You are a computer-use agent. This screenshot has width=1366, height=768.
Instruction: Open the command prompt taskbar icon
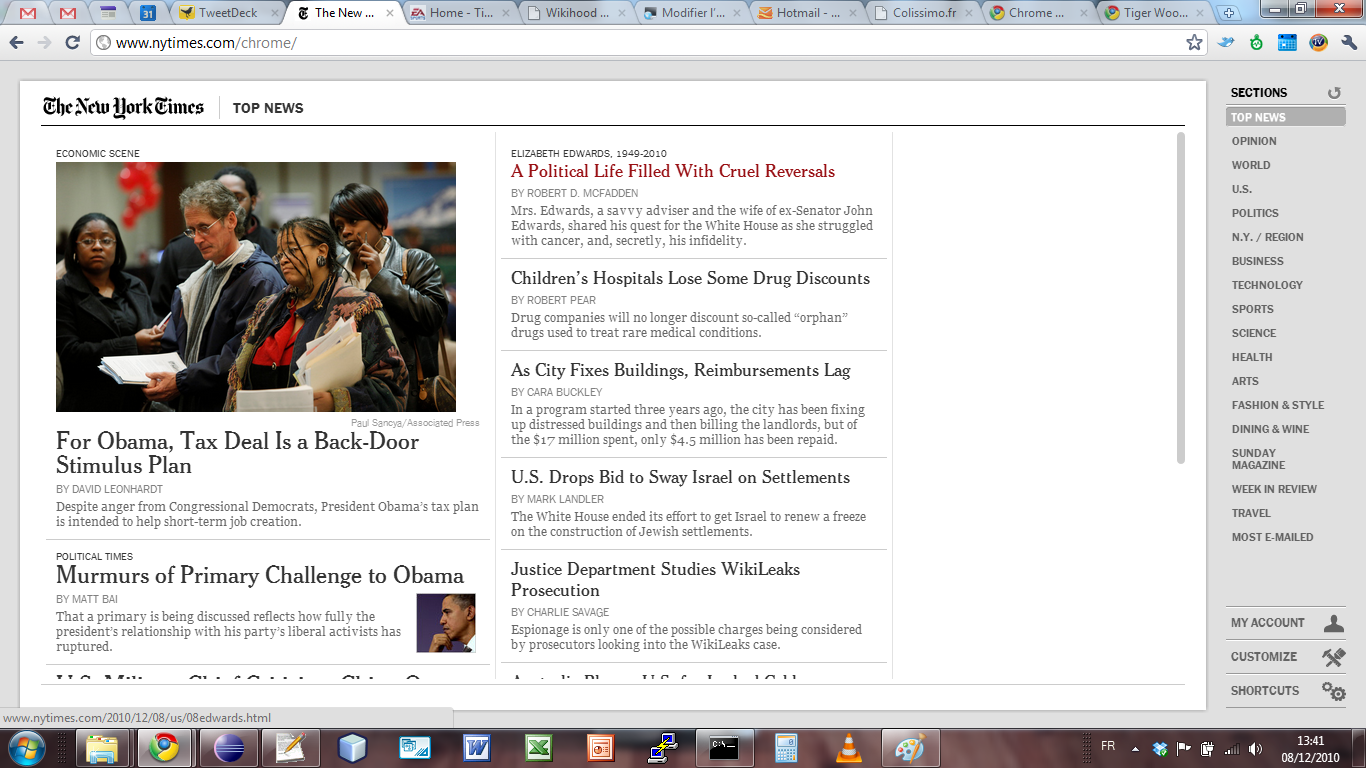(724, 748)
